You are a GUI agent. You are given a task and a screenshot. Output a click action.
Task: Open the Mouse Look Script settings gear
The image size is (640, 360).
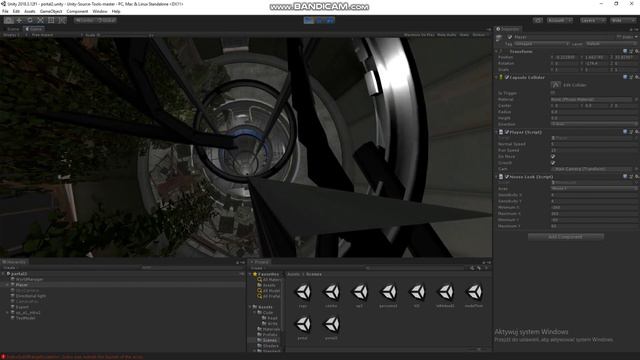pyautogui.click(x=636, y=177)
